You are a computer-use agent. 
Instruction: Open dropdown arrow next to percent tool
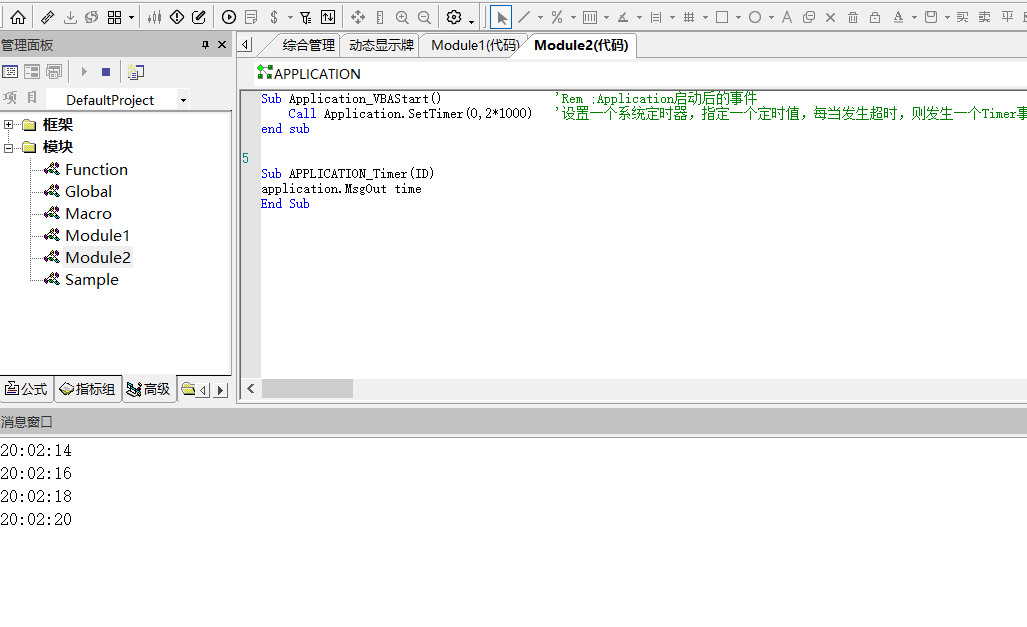(x=573, y=18)
